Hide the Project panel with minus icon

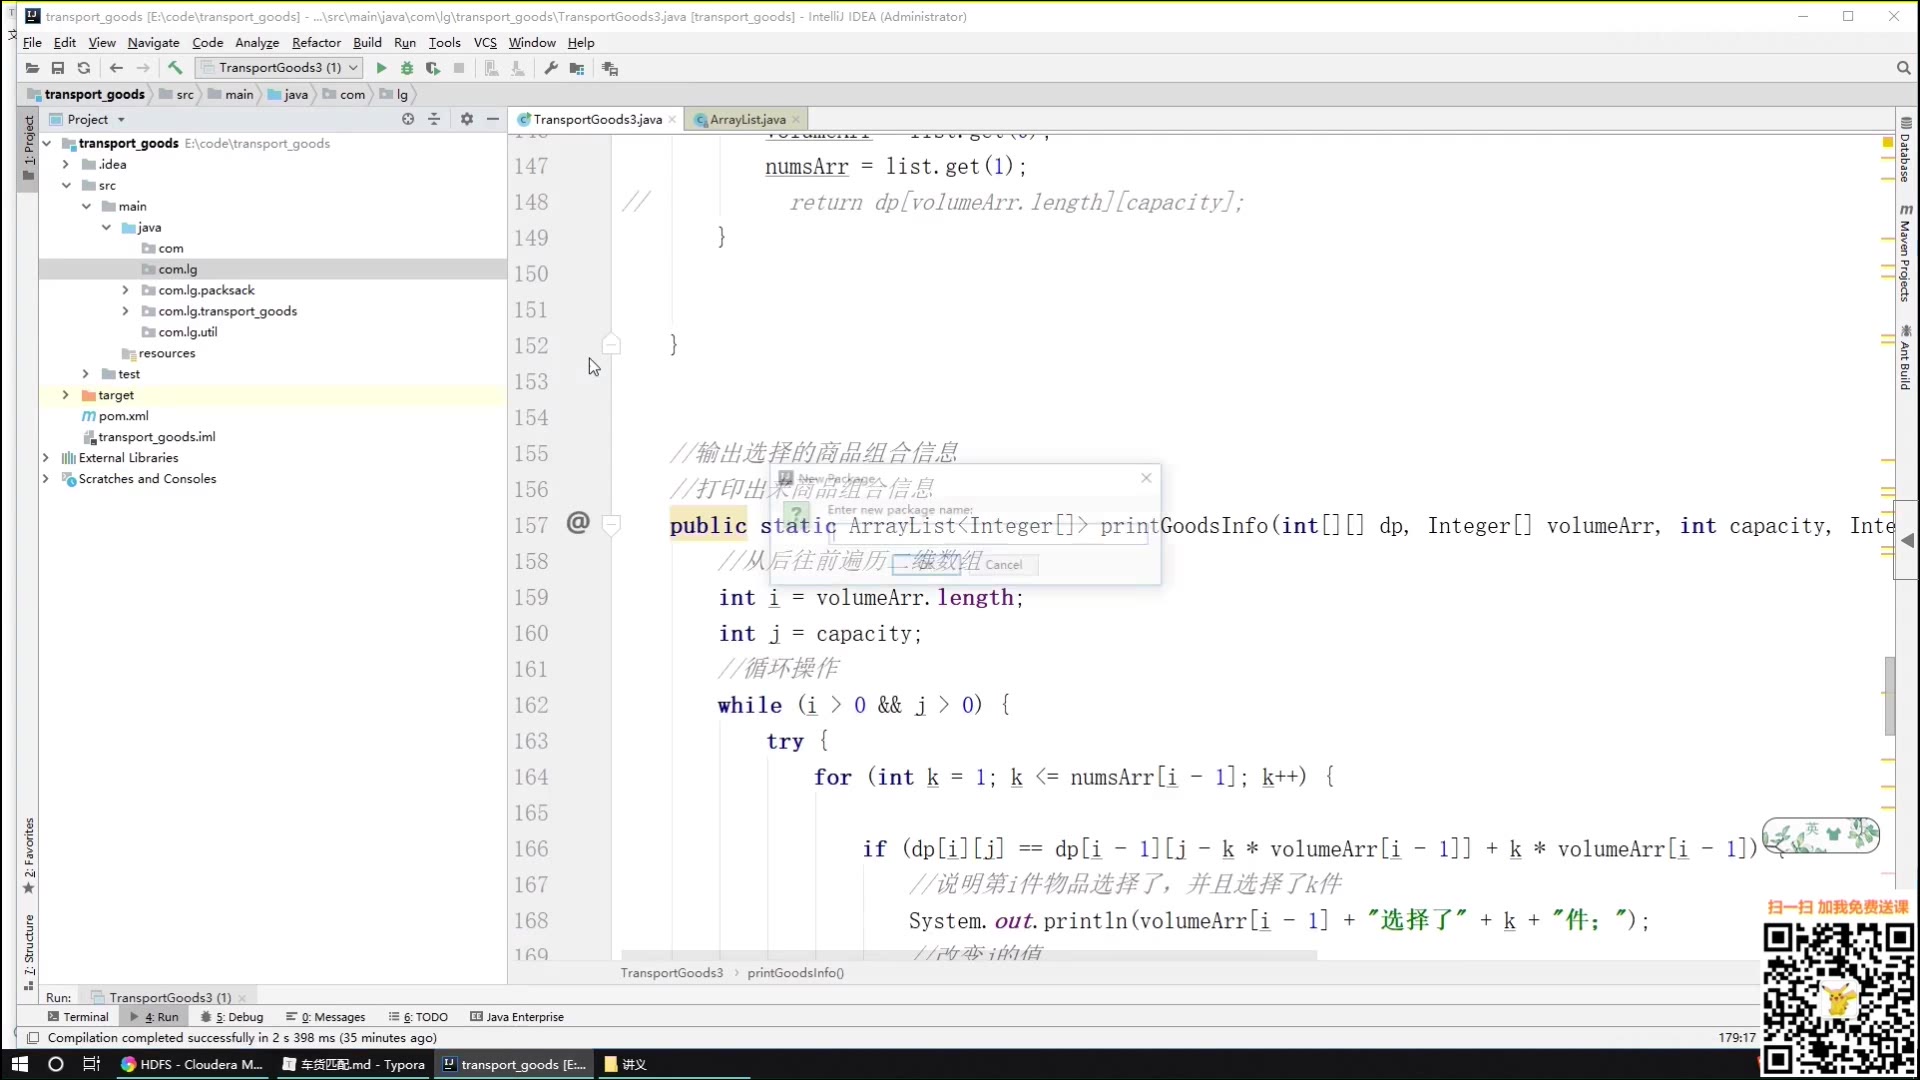[x=493, y=119]
